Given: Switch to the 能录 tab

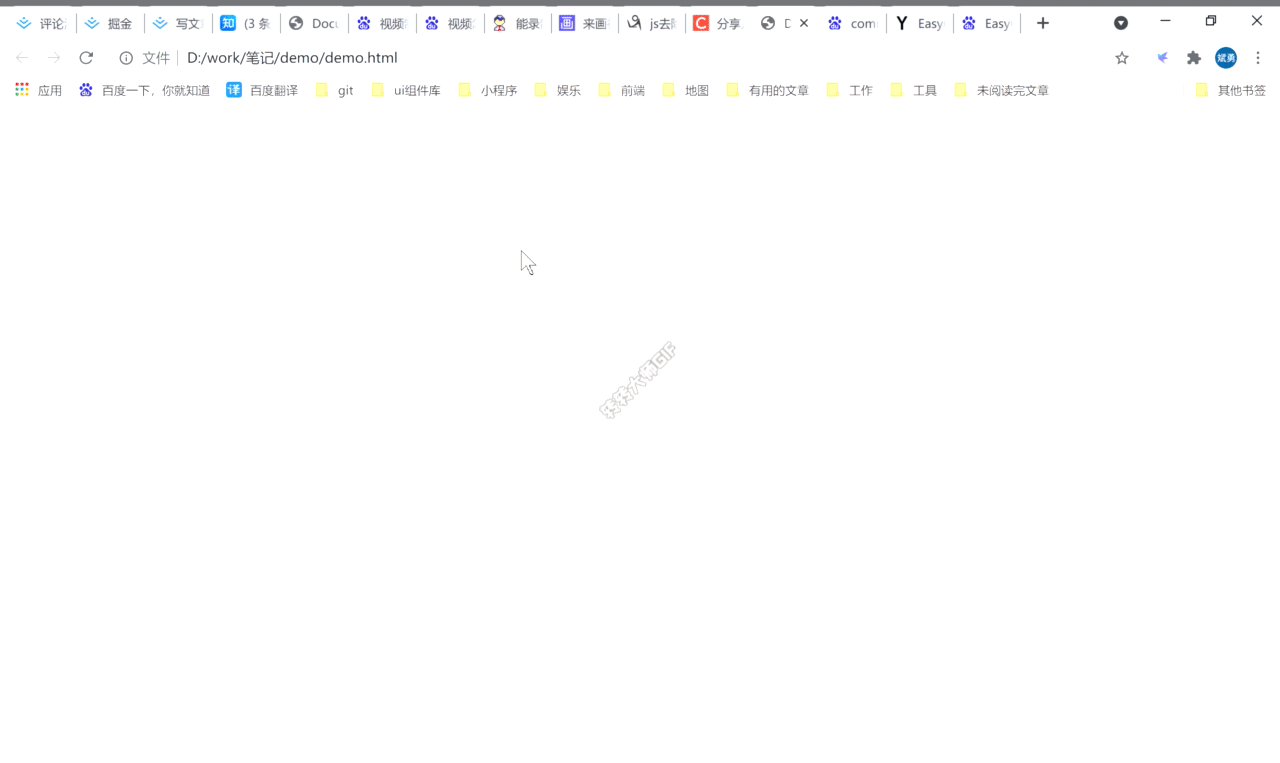Looking at the screenshot, I should (x=517, y=23).
